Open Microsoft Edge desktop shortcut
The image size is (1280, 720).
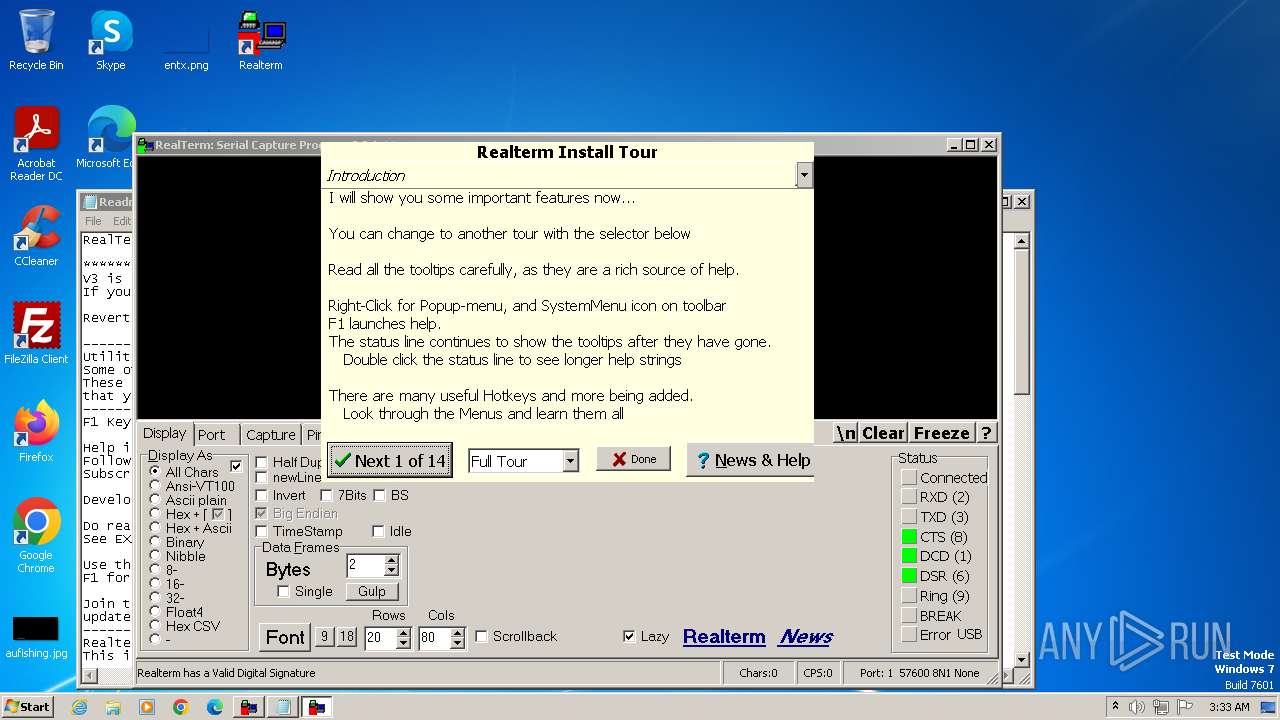pyautogui.click(x=106, y=138)
